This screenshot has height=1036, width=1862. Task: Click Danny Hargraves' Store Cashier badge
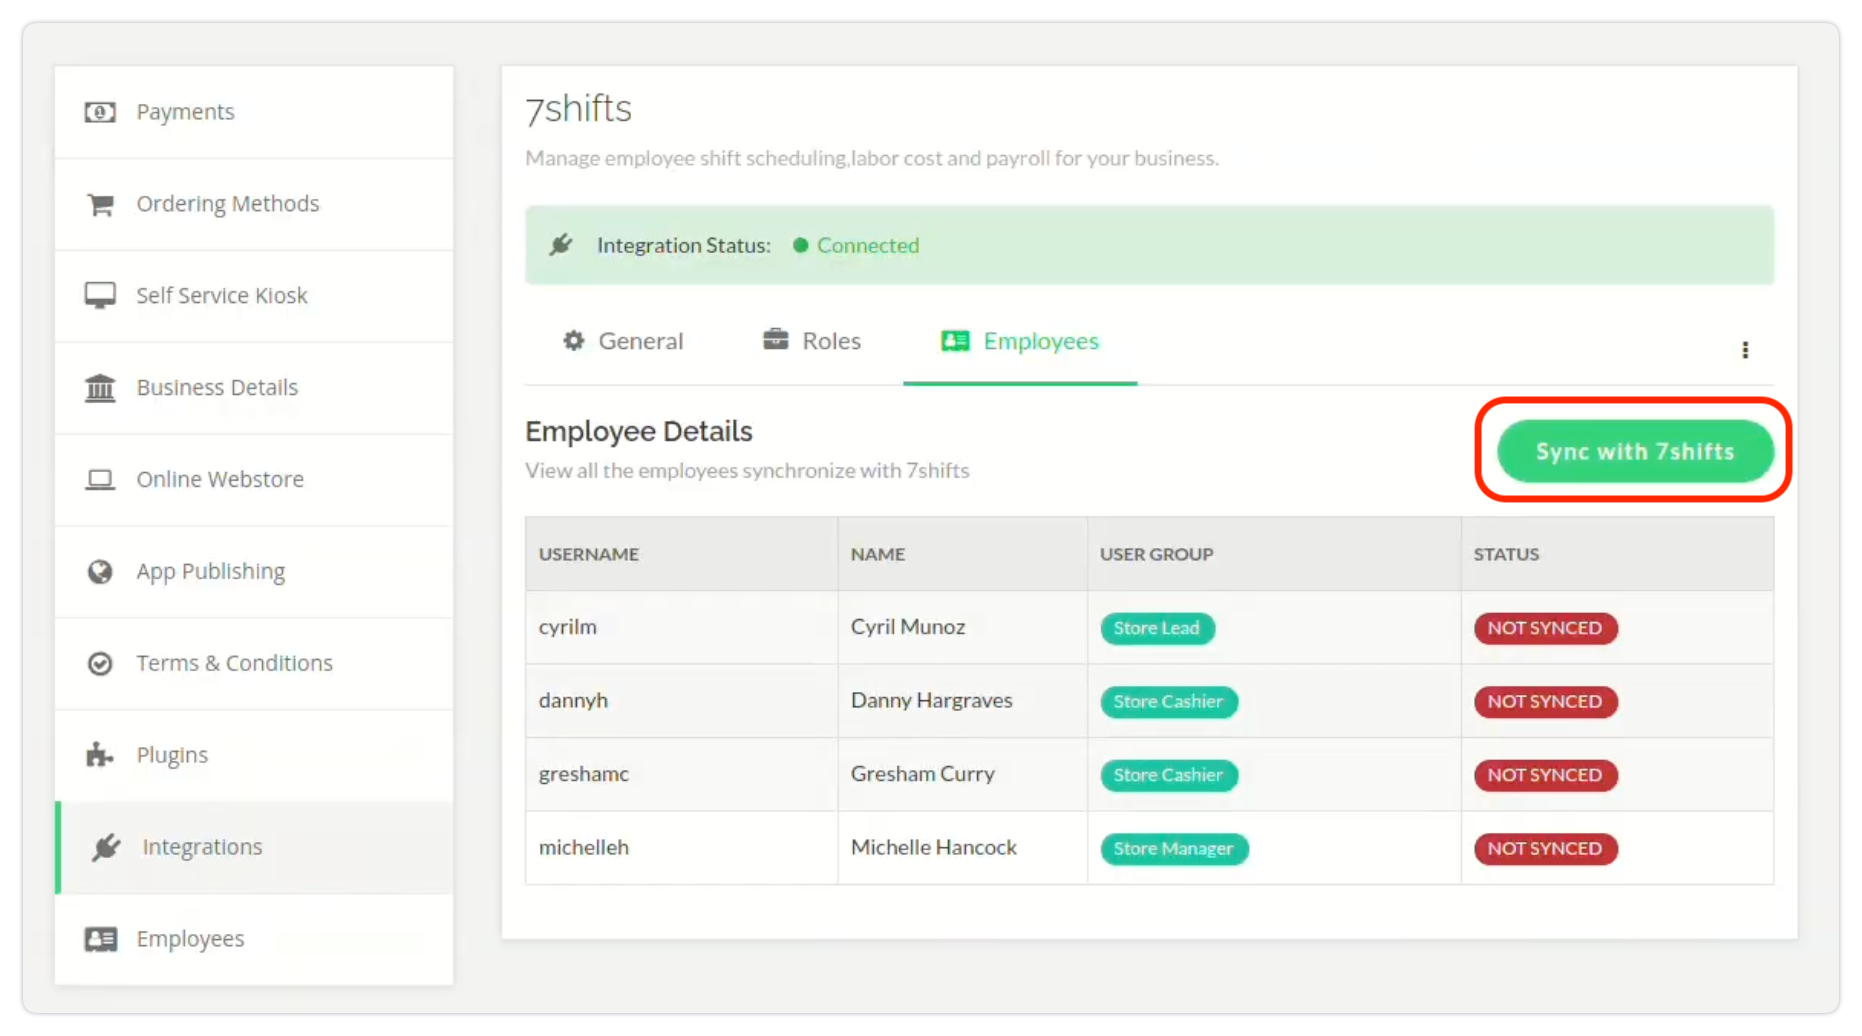pyautogui.click(x=1169, y=702)
